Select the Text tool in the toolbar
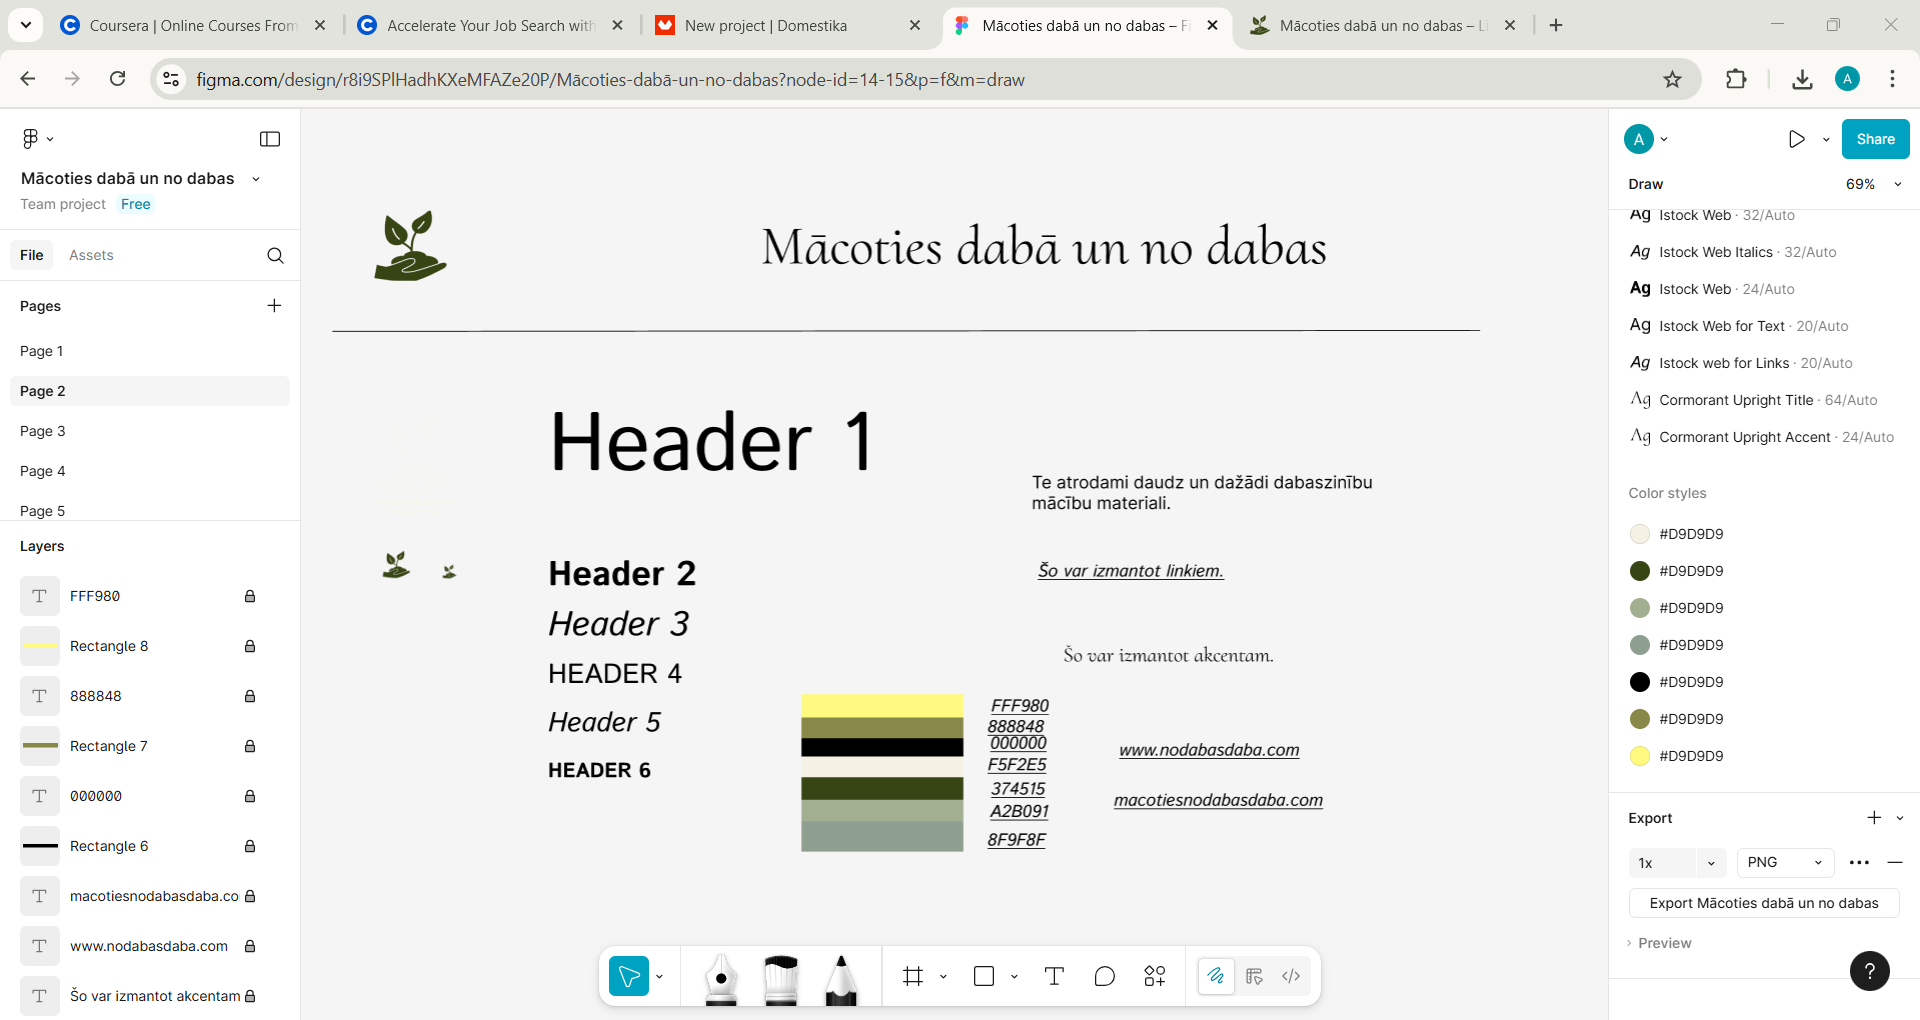 point(1054,976)
